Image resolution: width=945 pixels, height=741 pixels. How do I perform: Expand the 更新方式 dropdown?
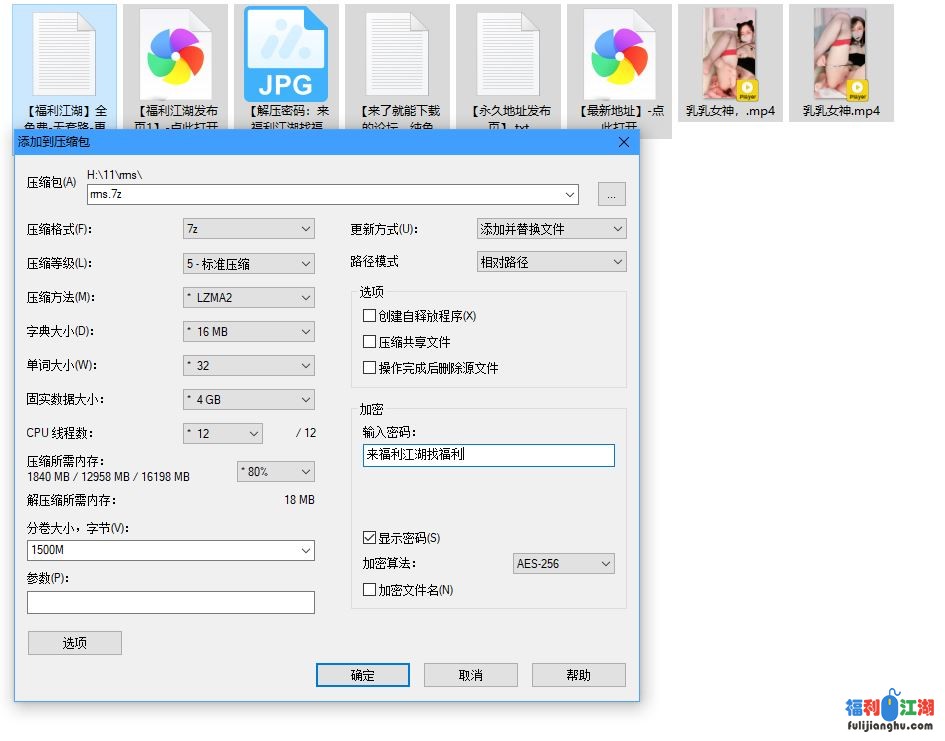tap(551, 229)
